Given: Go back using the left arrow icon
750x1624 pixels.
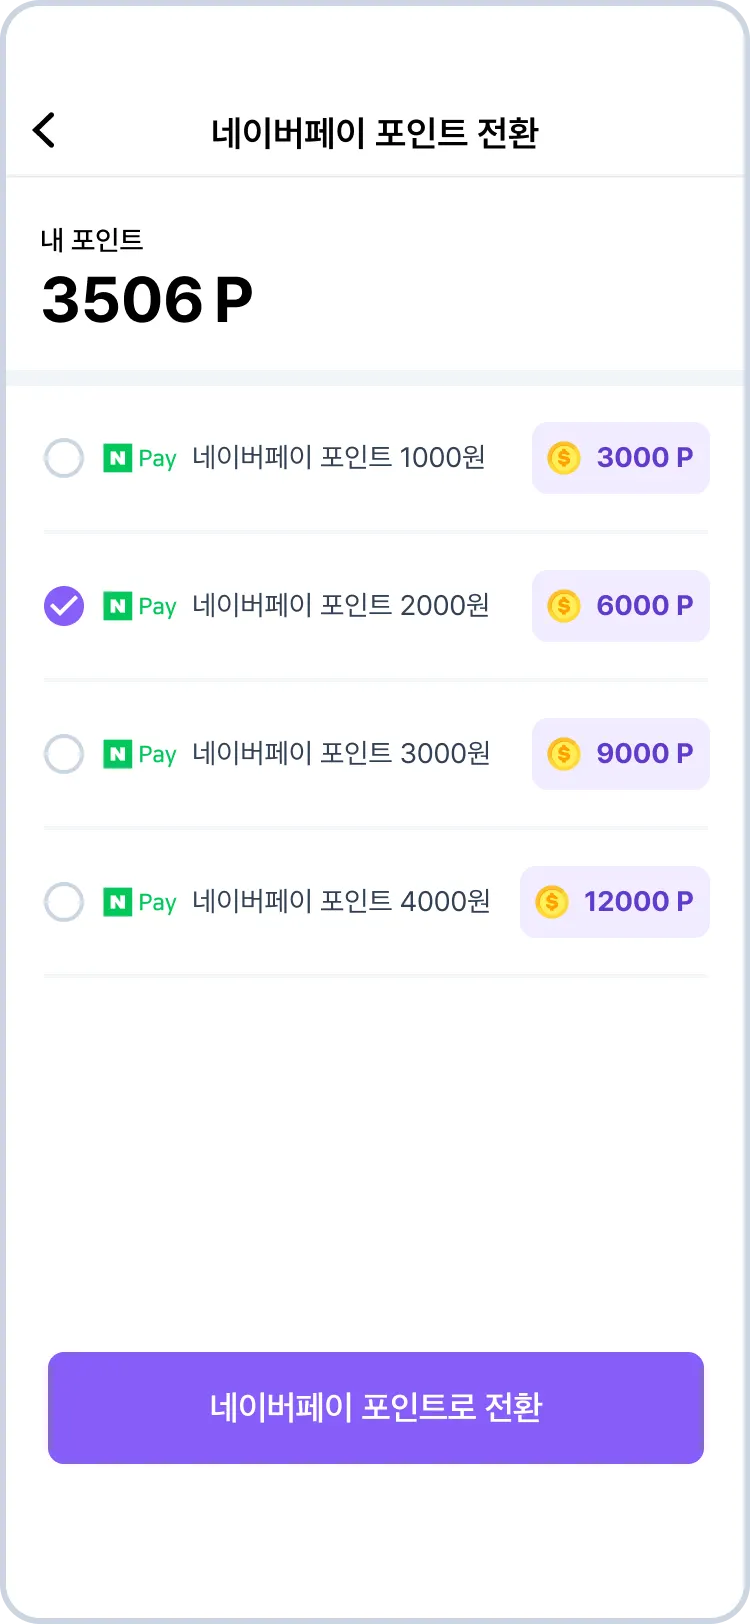Looking at the screenshot, I should coord(44,130).
